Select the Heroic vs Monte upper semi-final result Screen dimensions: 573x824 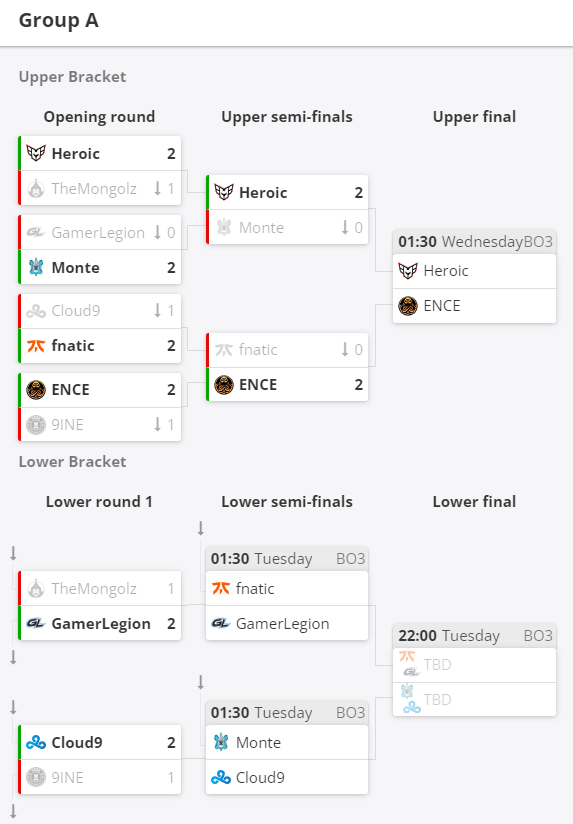point(287,210)
